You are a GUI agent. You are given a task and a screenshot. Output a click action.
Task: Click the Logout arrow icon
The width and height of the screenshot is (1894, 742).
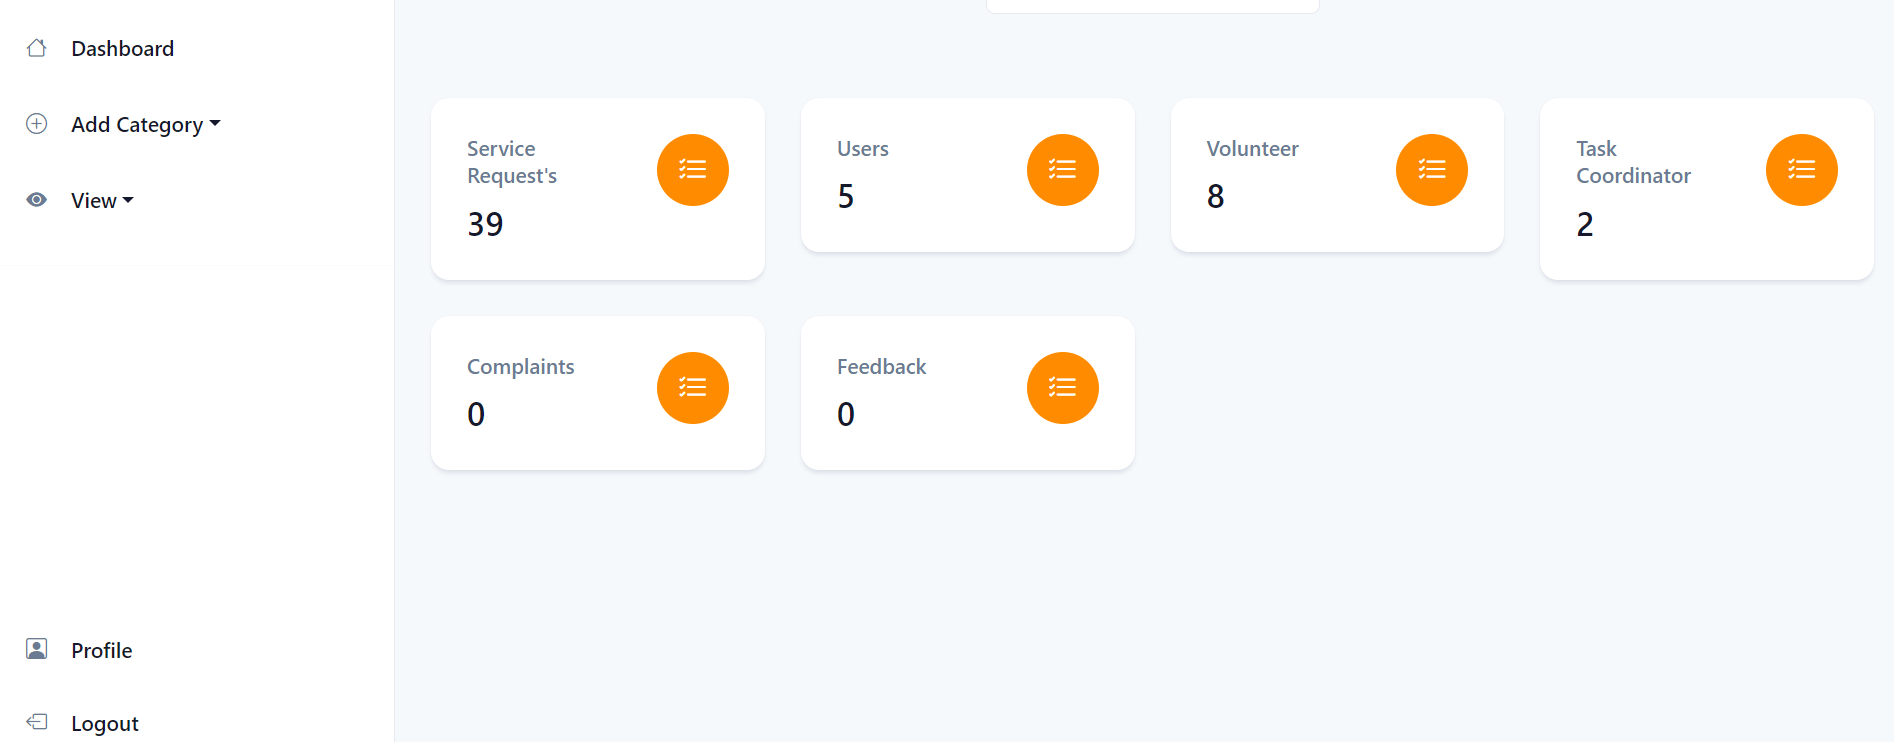pos(37,722)
